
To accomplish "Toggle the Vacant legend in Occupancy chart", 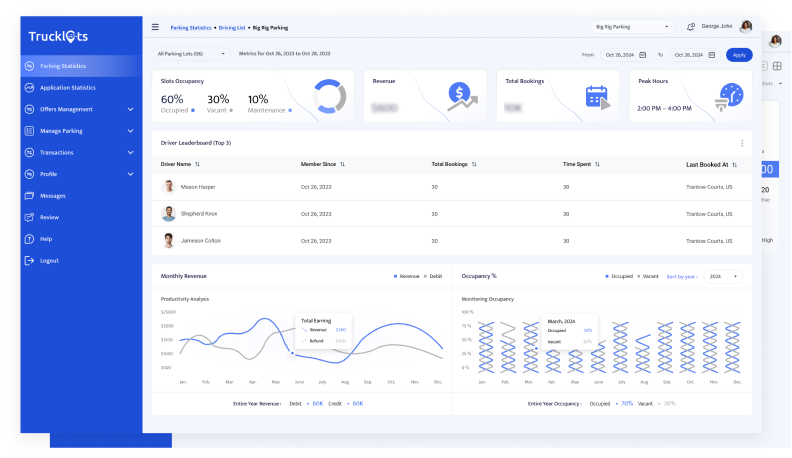I will pyautogui.click(x=648, y=276).
